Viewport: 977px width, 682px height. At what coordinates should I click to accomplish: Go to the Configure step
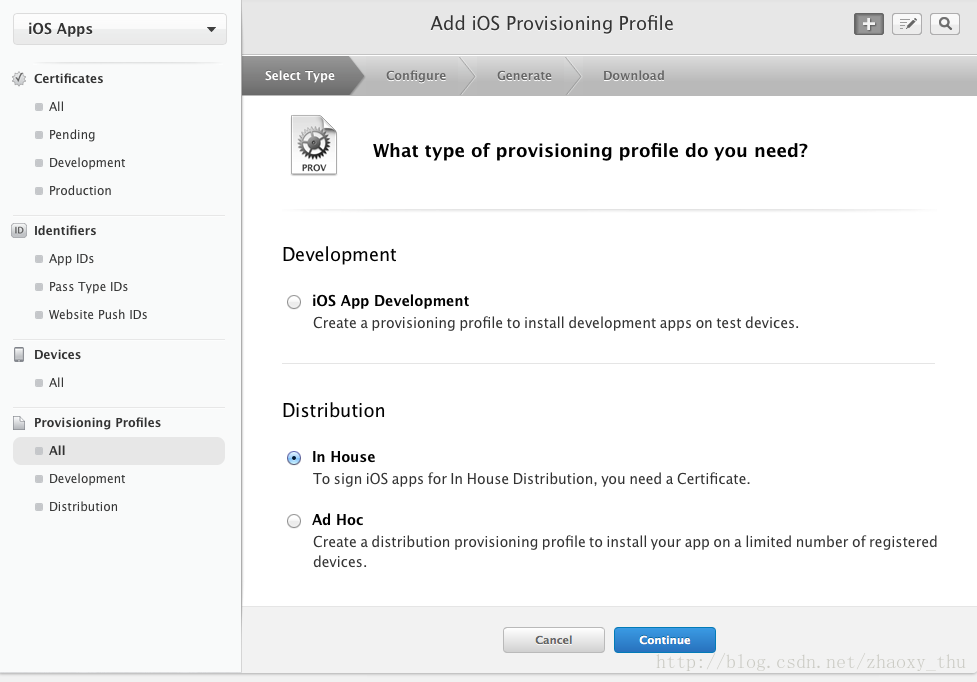click(416, 75)
